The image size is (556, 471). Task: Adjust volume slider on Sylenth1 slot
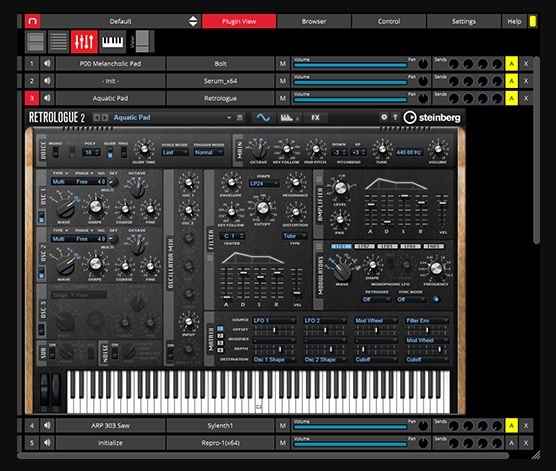click(x=350, y=427)
